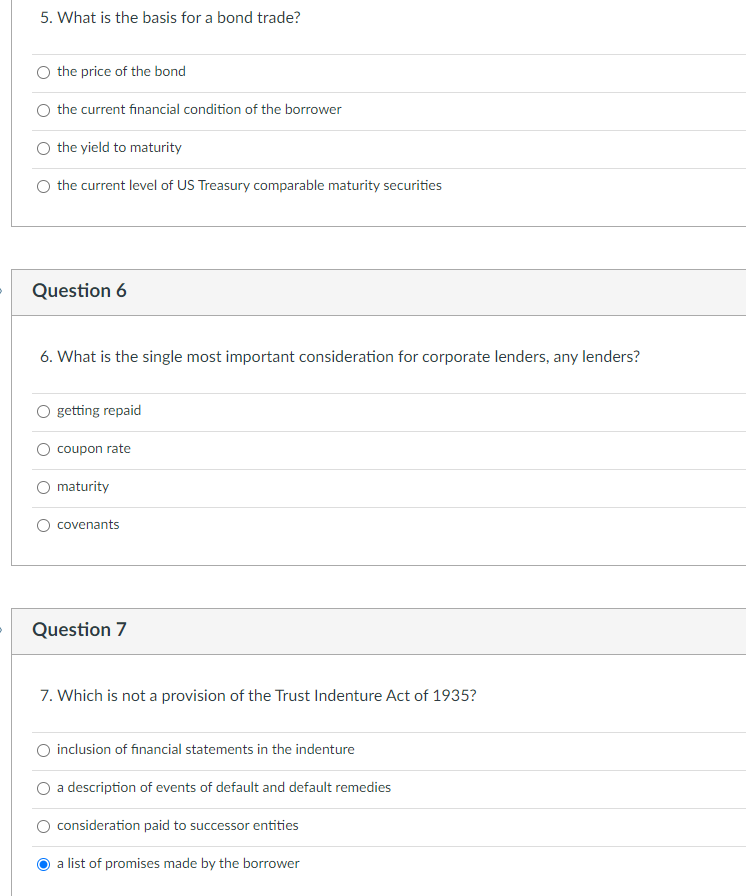Click the selected 'promises made by the borrower' radio
This screenshot has height=896, width=746.
[44, 864]
